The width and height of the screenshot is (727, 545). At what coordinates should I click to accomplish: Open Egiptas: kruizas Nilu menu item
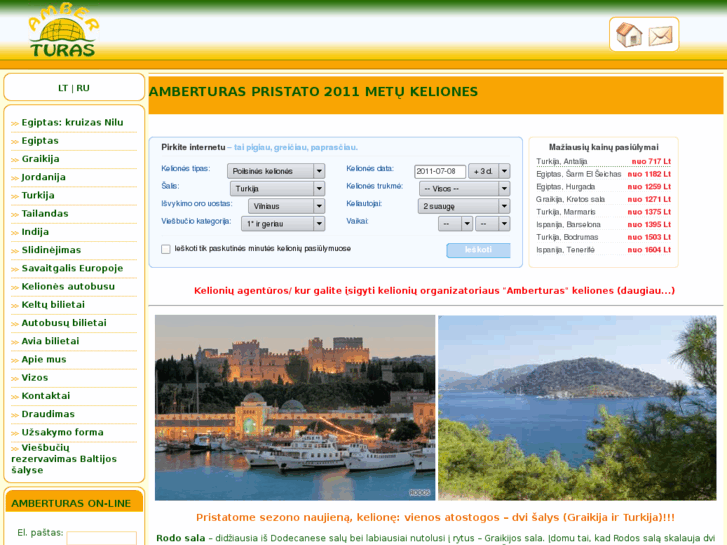(72, 123)
